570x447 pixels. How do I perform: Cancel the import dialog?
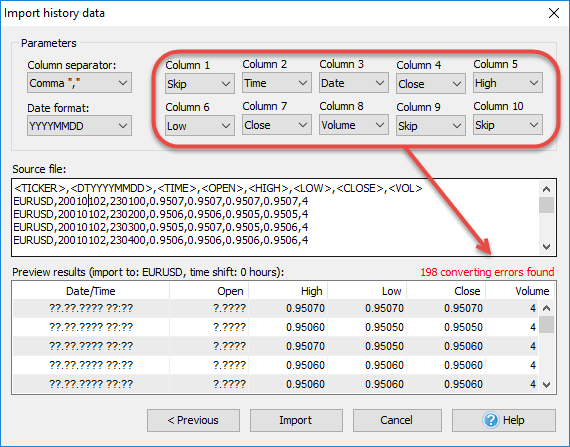[397, 420]
